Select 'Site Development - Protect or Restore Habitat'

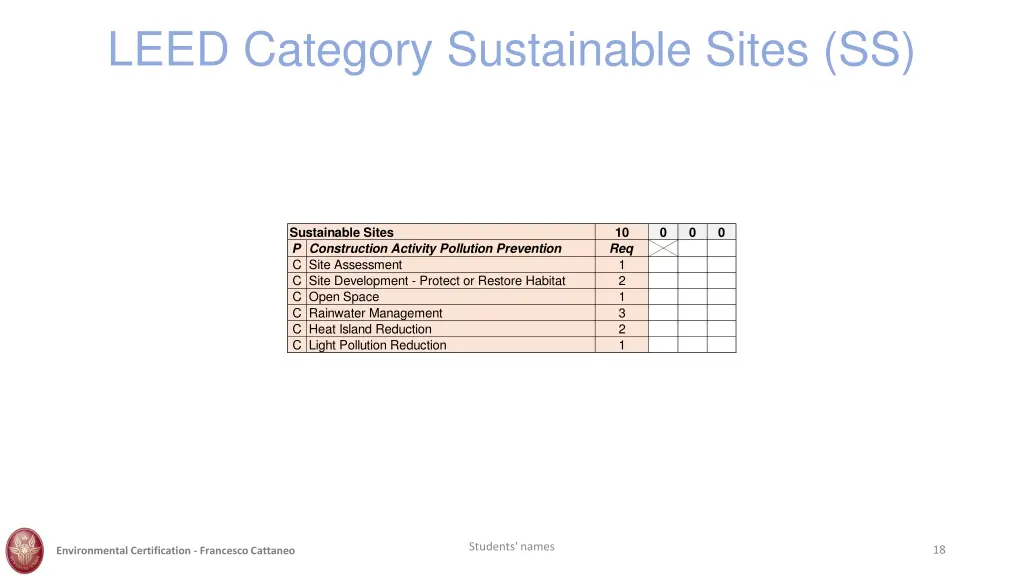(437, 281)
